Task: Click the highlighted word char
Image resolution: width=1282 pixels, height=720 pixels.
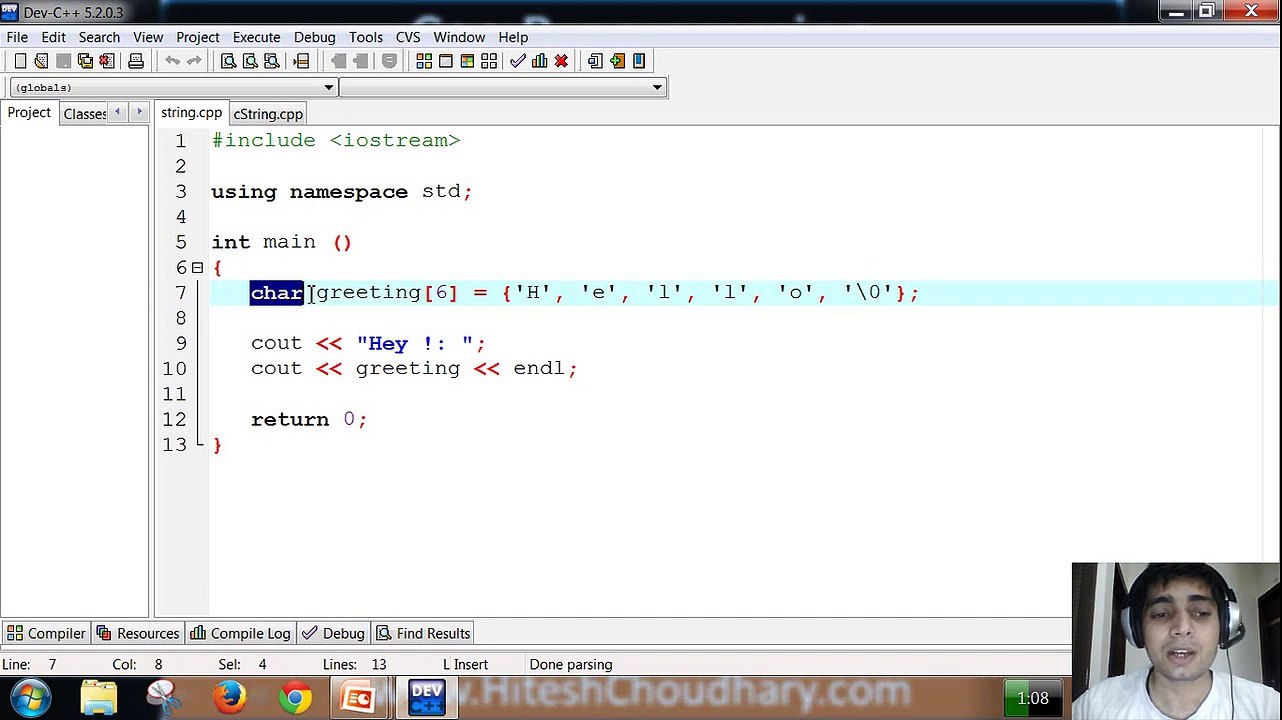Action: click(277, 292)
